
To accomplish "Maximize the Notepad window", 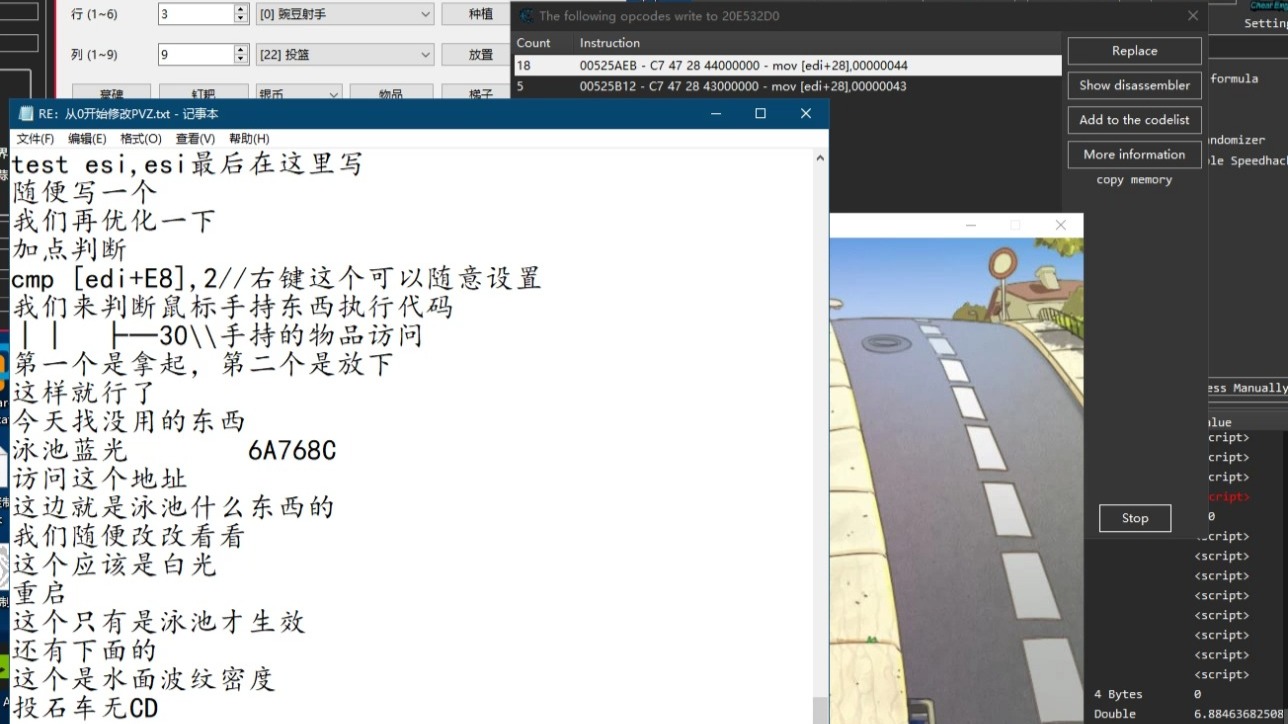I will pyautogui.click(x=760, y=114).
